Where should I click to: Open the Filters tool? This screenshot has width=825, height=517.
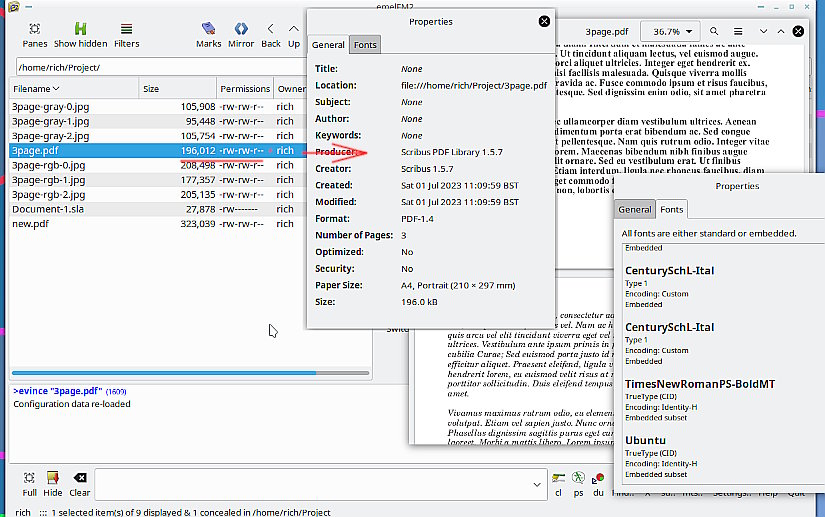(x=126, y=34)
